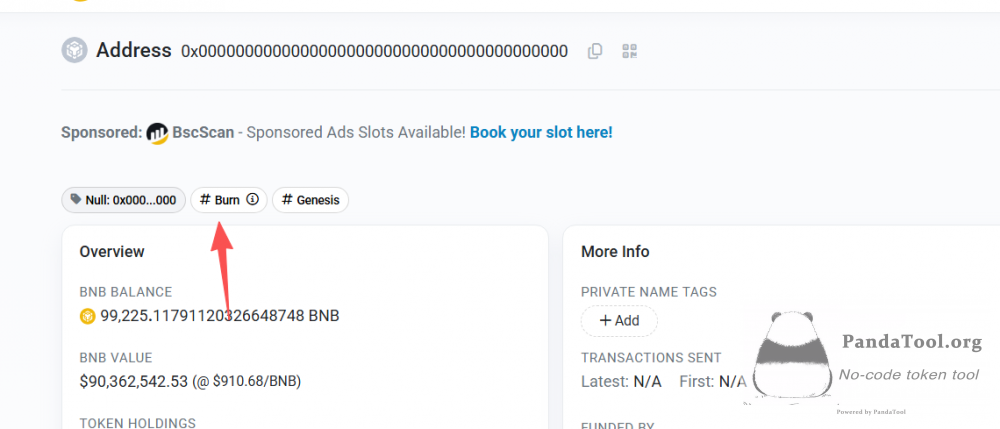
Task: Click the BNB value in dollars
Action: (x=190, y=381)
